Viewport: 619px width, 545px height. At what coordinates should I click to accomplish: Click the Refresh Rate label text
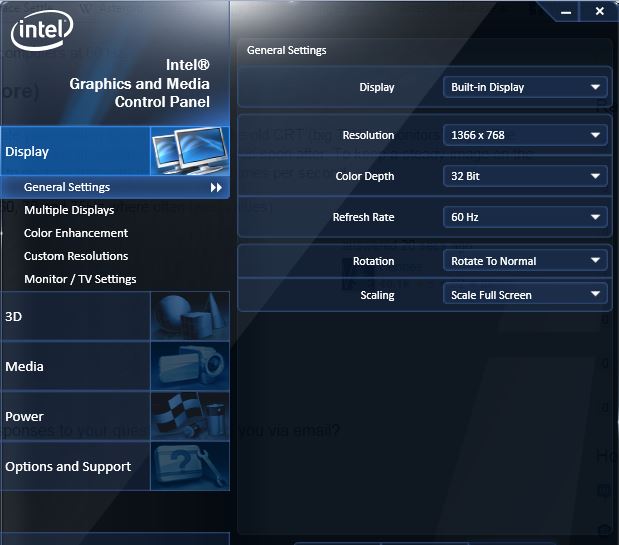[364, 217]
